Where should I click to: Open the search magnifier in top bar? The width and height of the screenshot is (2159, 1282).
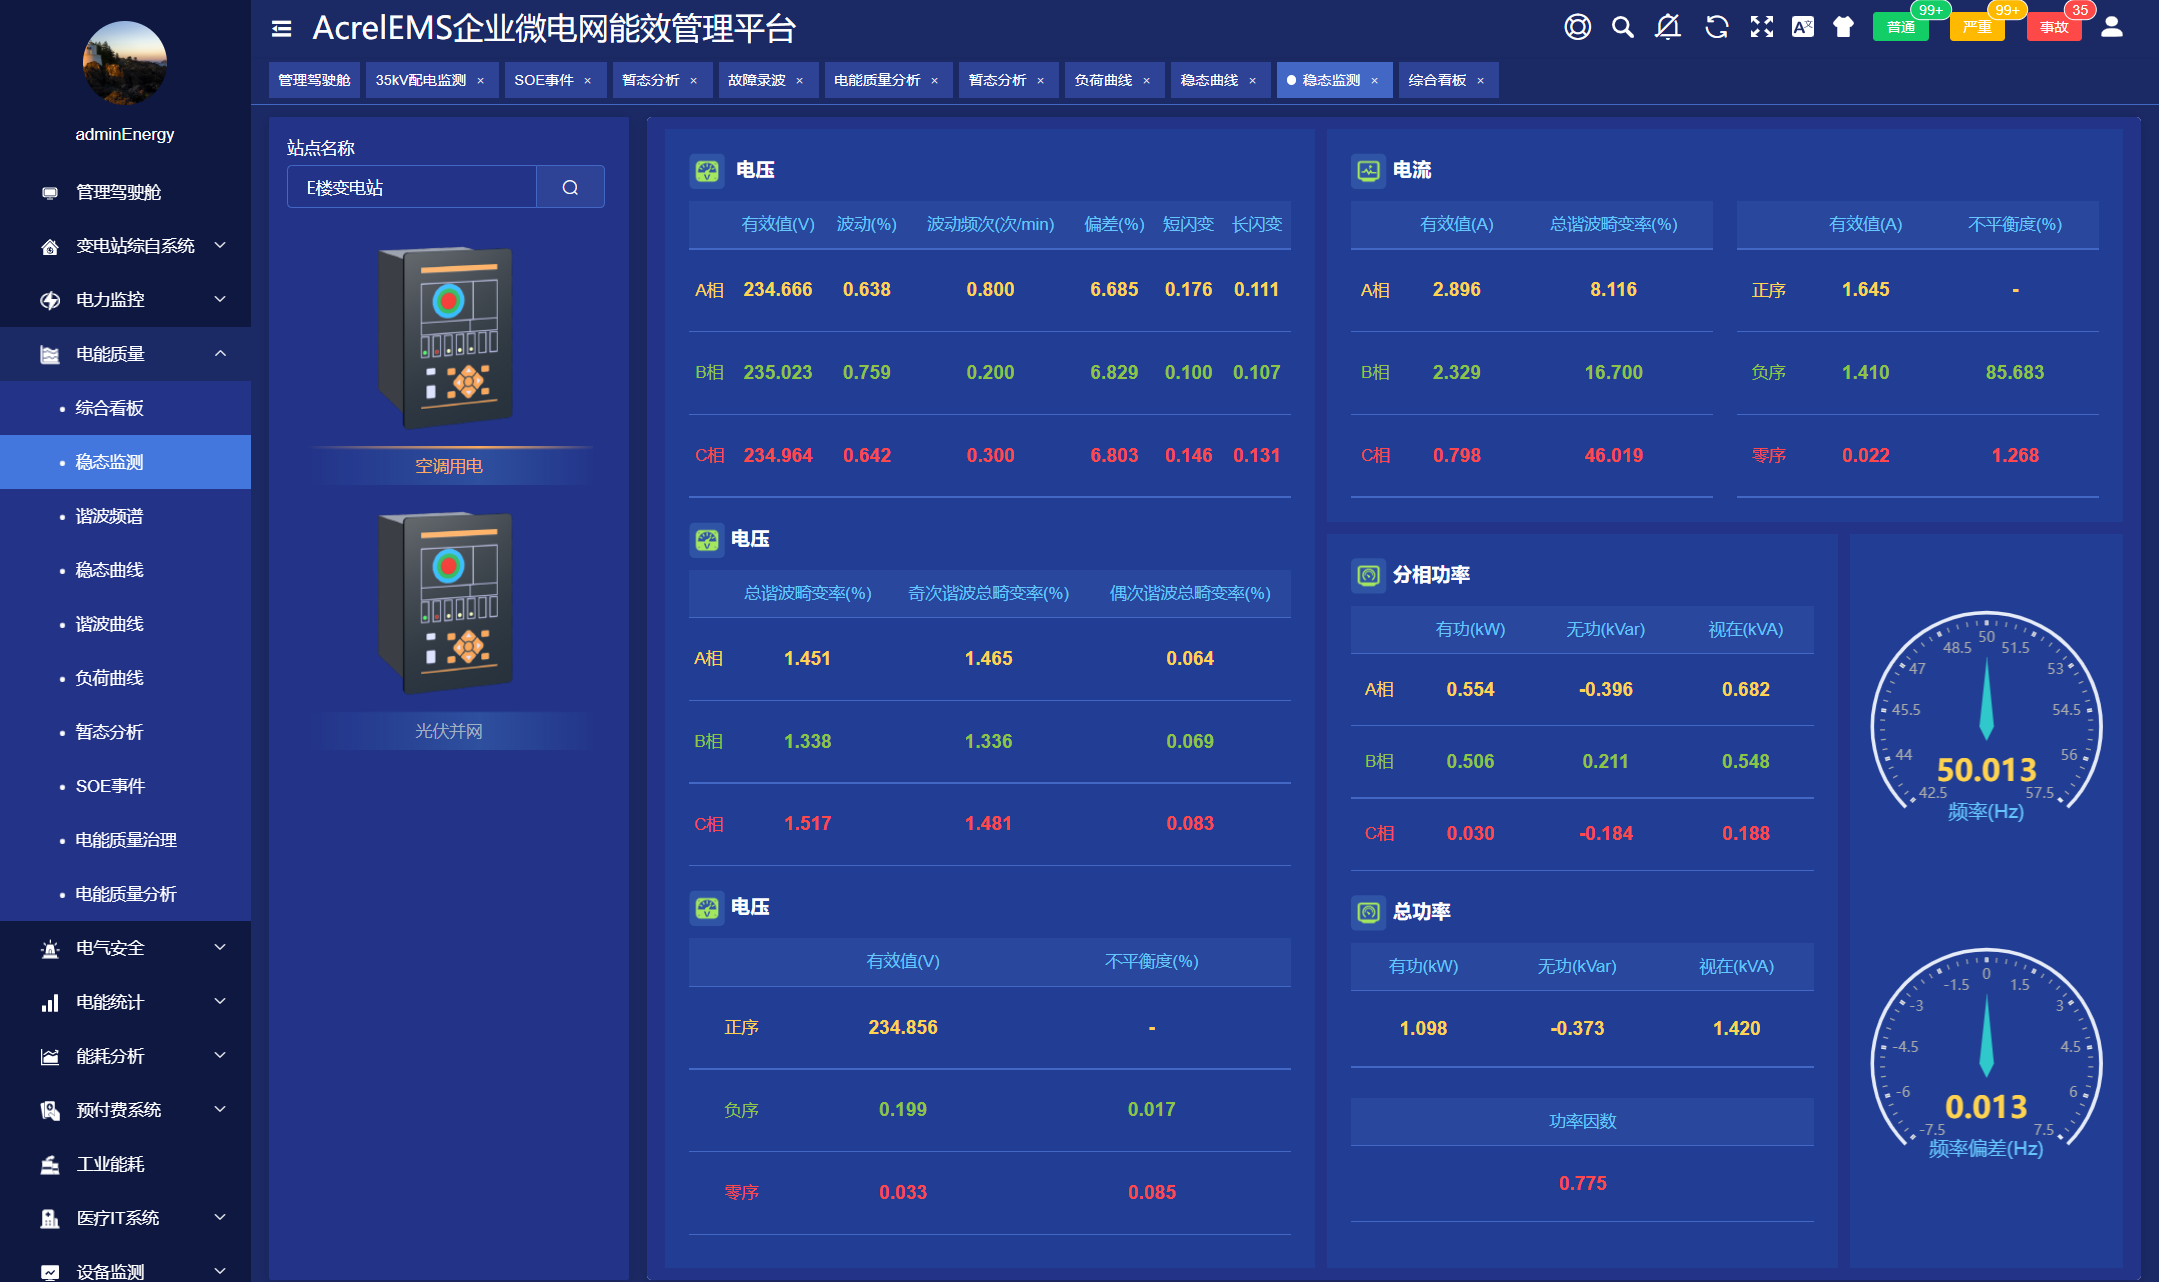click(x=1622, y=27)
